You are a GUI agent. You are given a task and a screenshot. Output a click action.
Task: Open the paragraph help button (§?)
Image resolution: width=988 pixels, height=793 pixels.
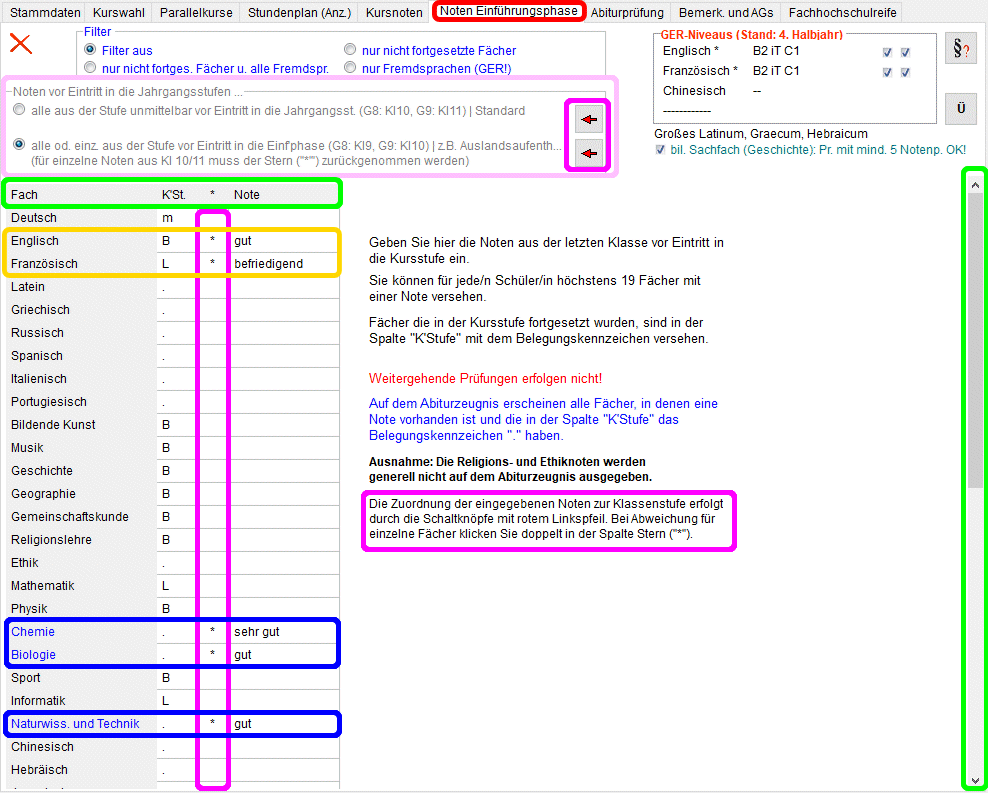(960, 50)
